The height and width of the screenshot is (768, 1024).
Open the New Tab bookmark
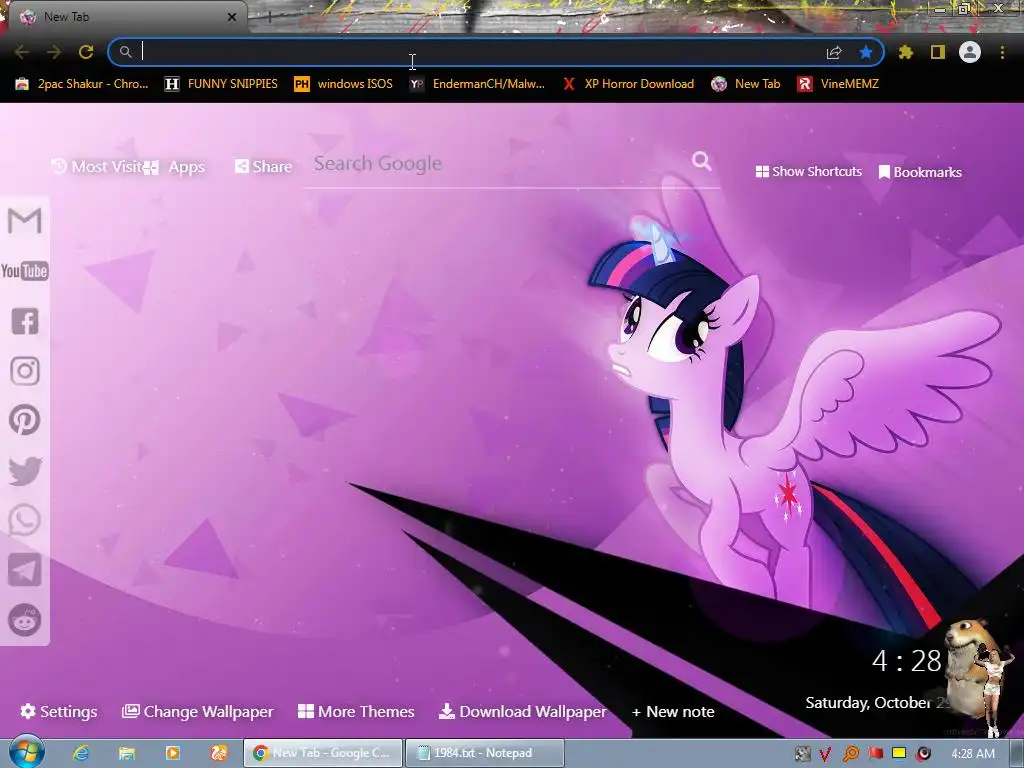(x=746, y=84)
